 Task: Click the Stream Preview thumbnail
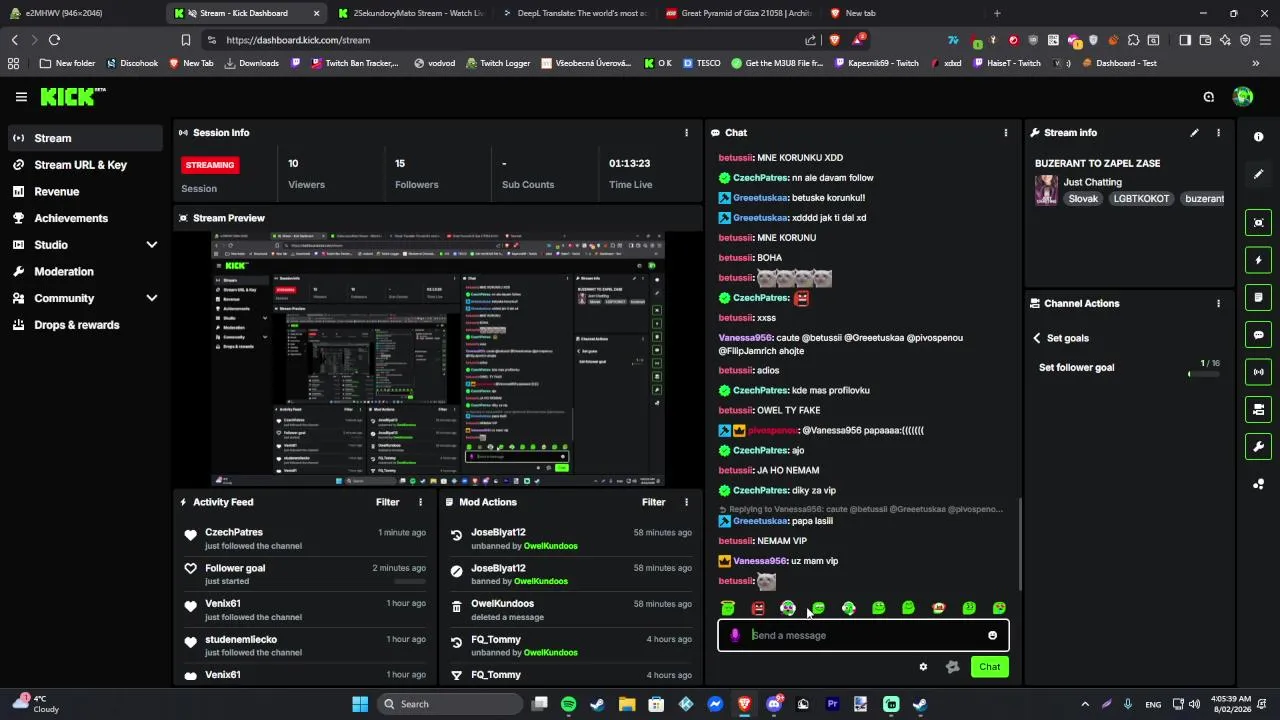(x=439, y=358)
